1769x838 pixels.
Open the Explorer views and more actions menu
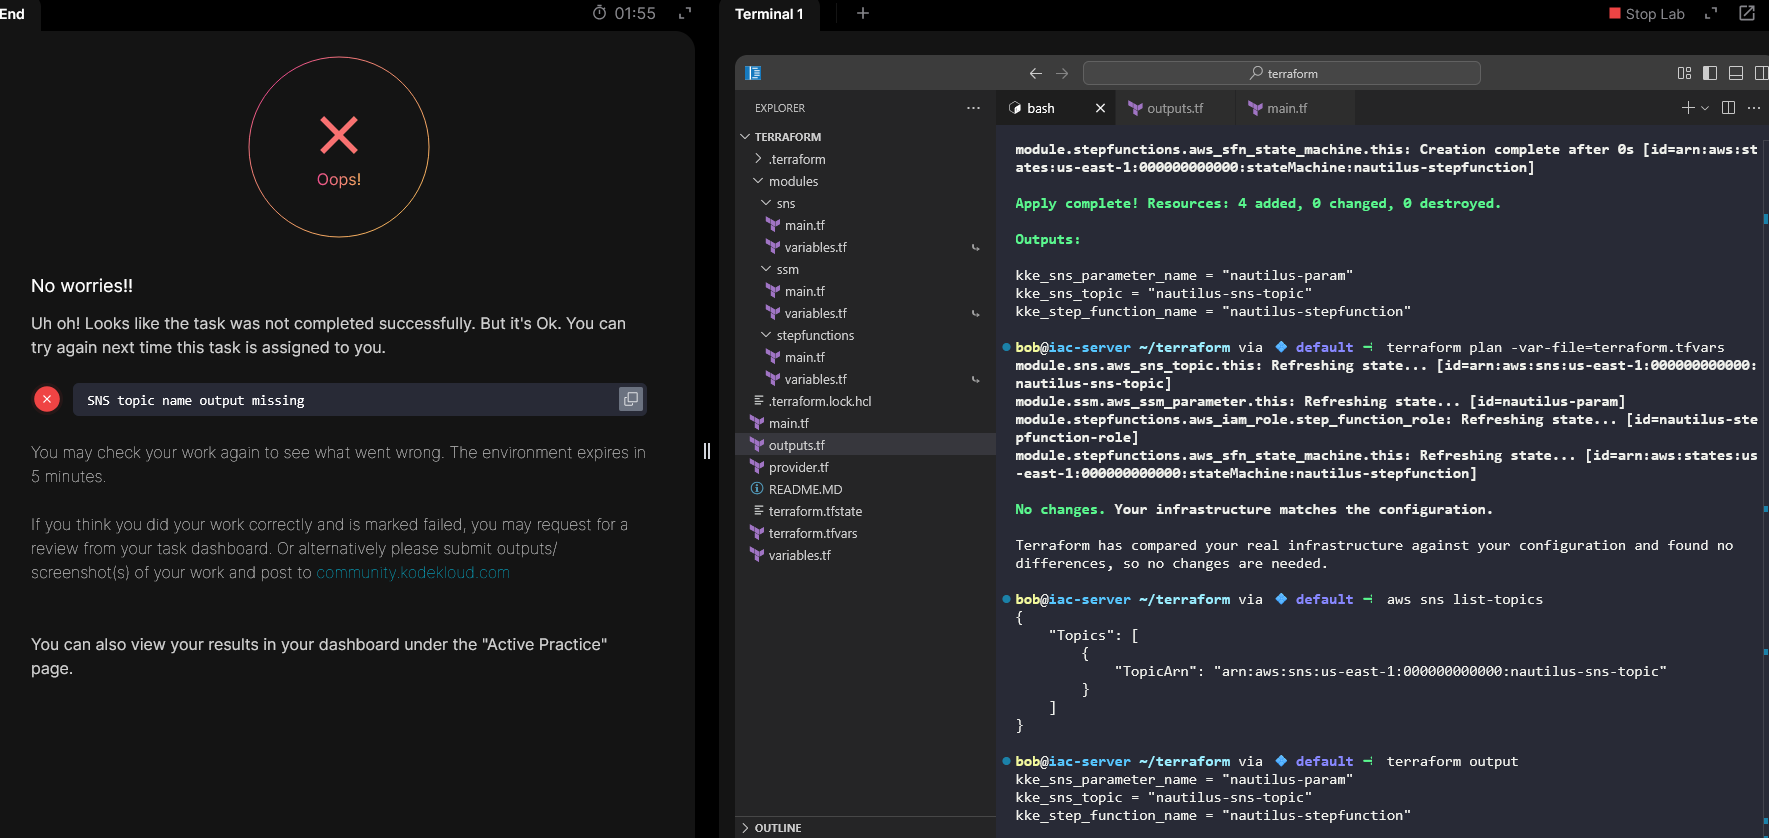tap(973, 108)
